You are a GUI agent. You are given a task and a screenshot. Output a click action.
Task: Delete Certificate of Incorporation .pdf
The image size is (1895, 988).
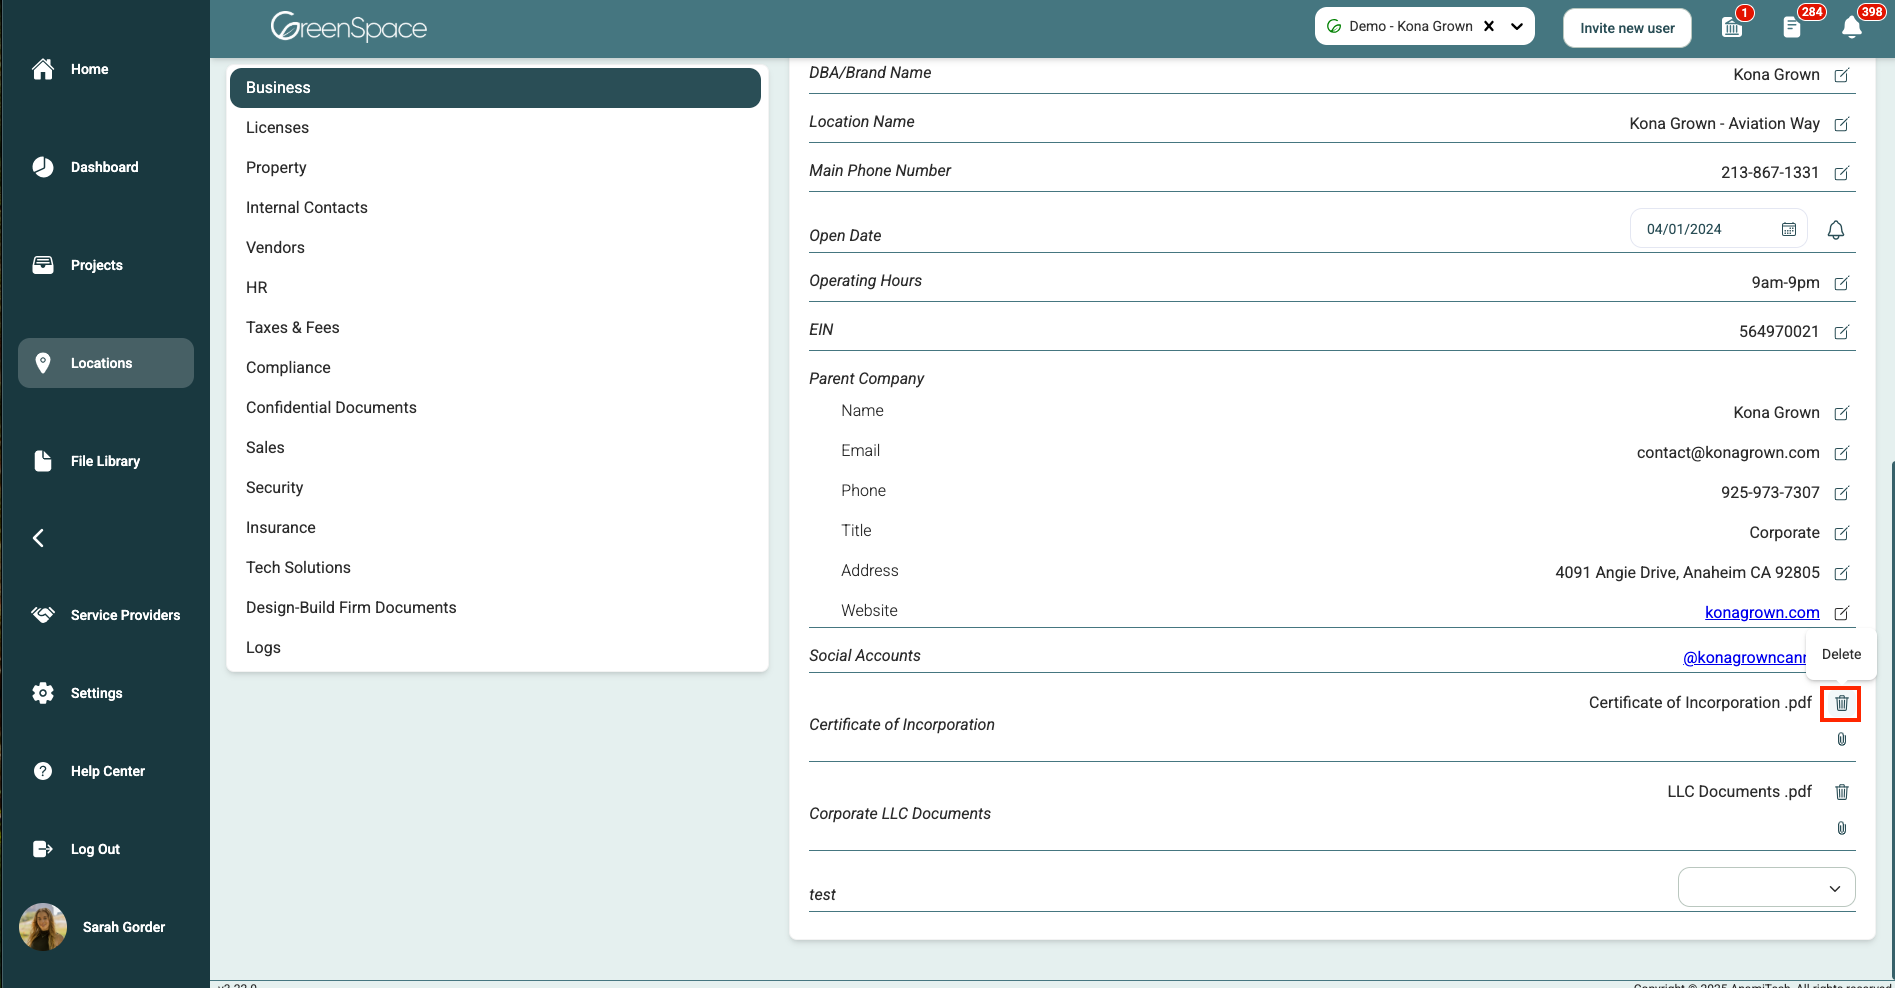(x=1841, y=703)
